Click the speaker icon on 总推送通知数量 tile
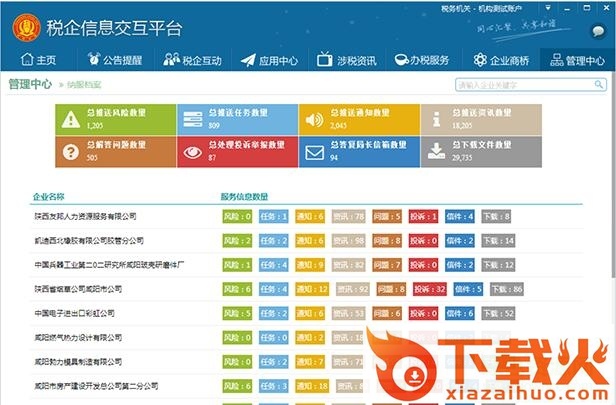616x405 pixels. coord(314,120)
